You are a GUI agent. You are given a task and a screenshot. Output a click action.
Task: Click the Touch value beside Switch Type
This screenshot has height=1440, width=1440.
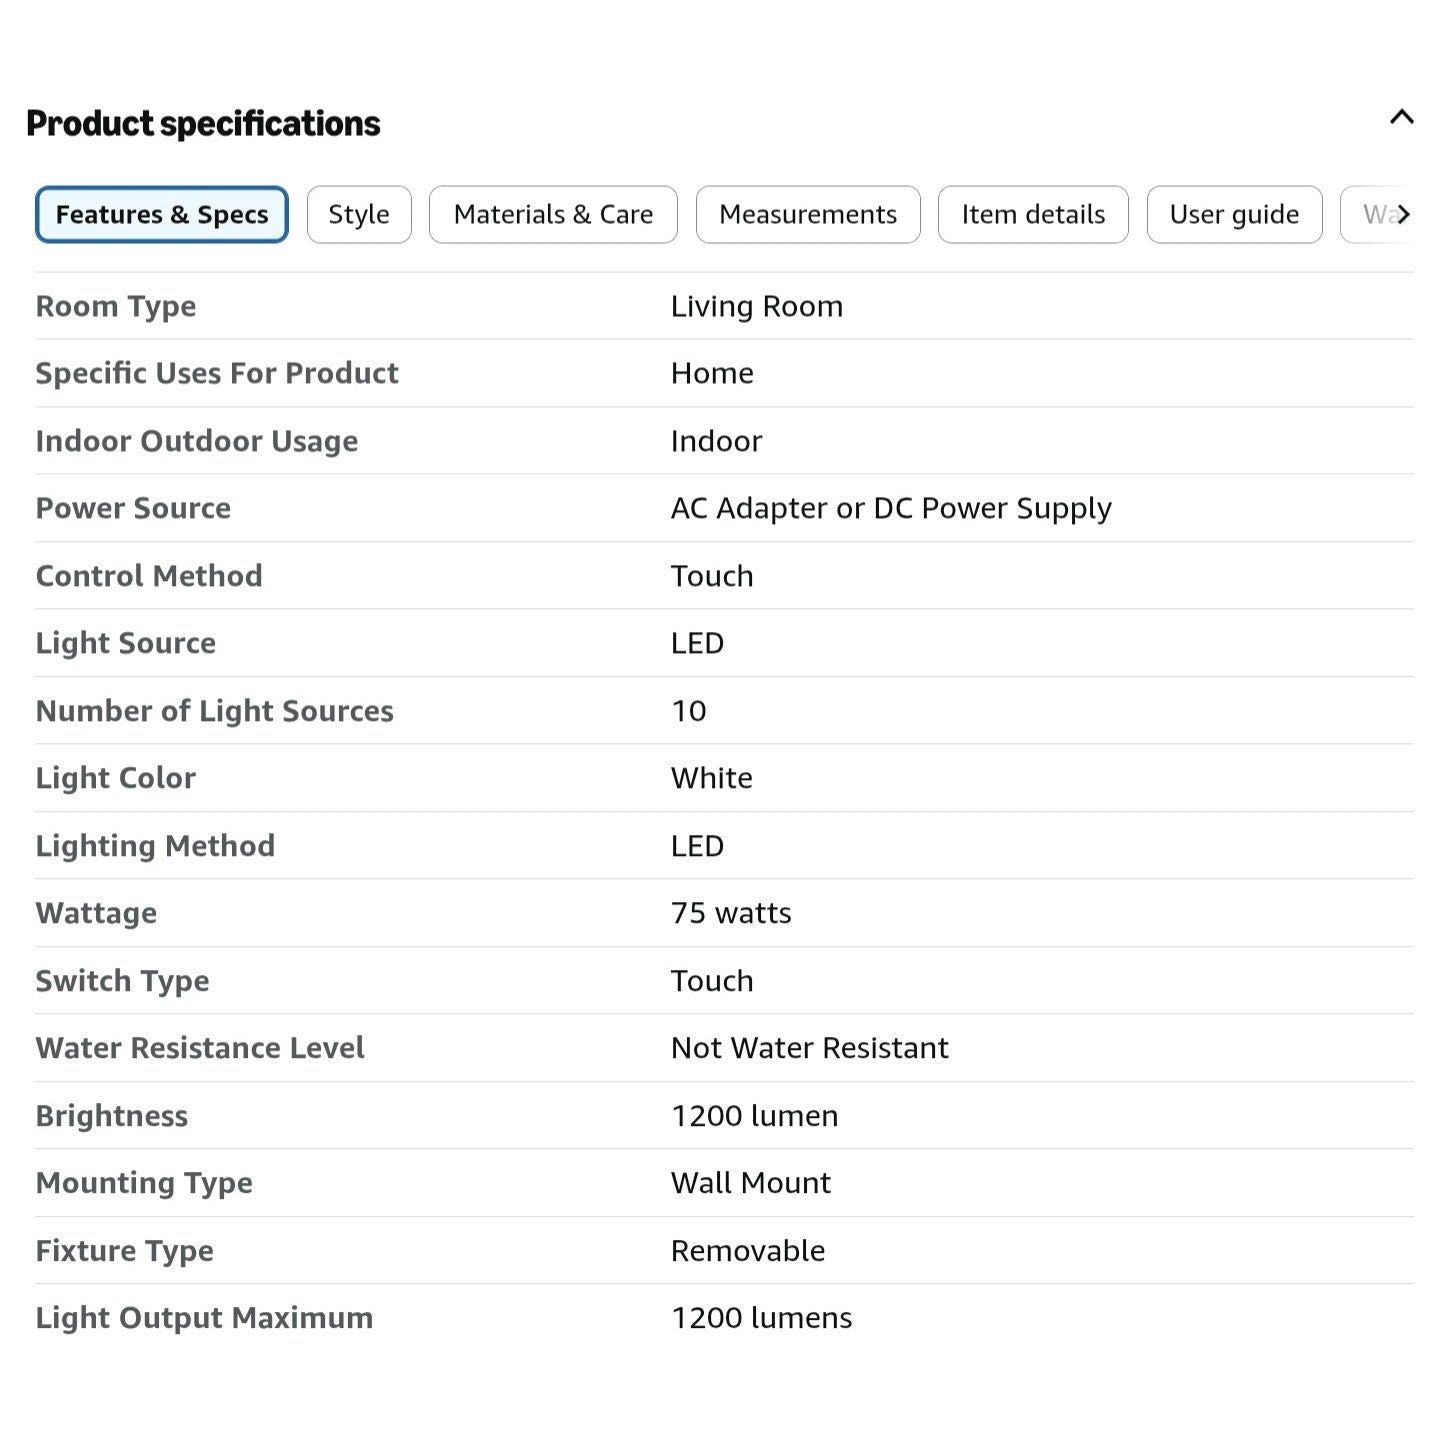pos(712,981)
